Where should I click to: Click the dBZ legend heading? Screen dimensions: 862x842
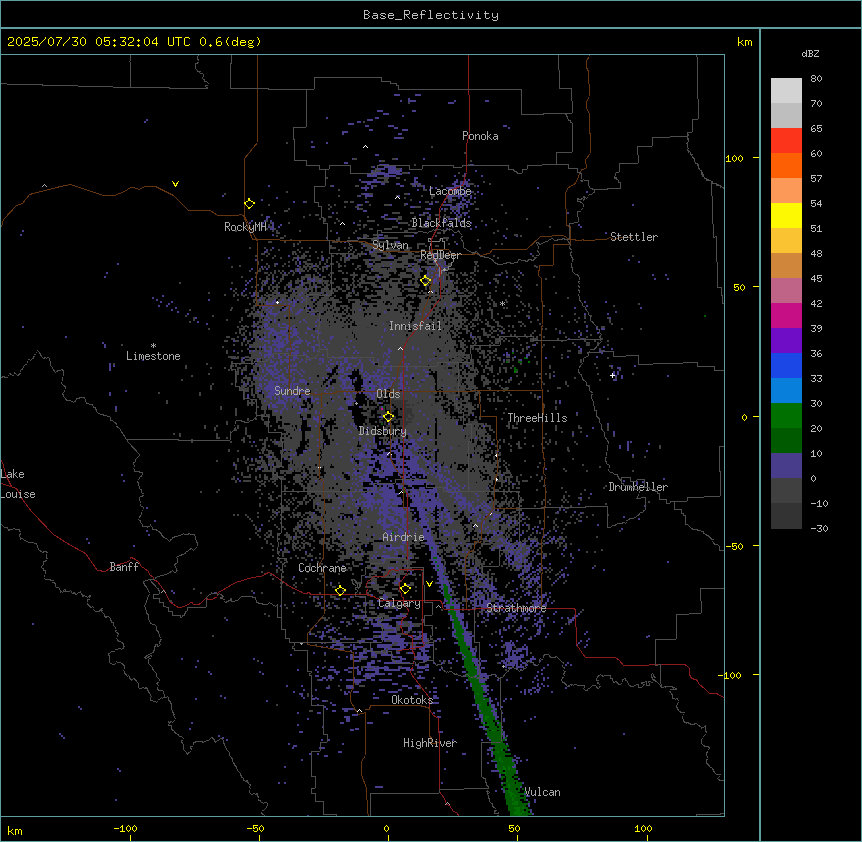(810, 54)
